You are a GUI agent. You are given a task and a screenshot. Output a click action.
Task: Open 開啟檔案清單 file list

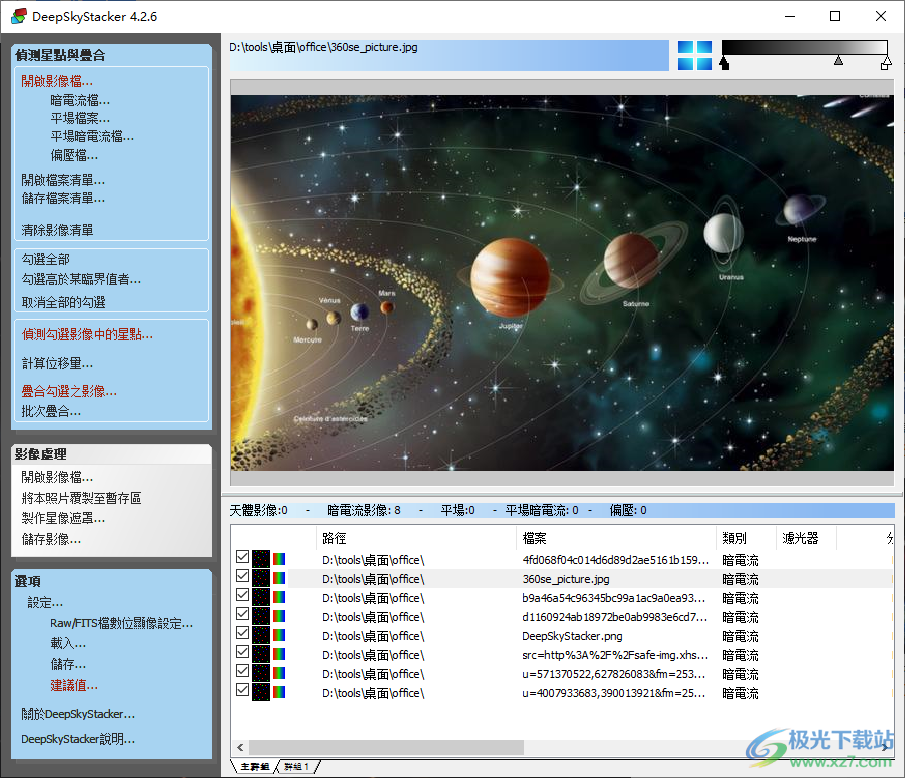(63, 180)
